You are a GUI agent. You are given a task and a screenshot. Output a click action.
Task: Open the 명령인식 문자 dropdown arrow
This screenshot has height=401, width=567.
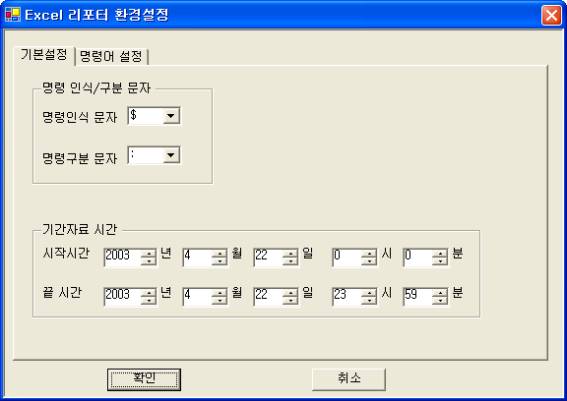tap(171, 116)
